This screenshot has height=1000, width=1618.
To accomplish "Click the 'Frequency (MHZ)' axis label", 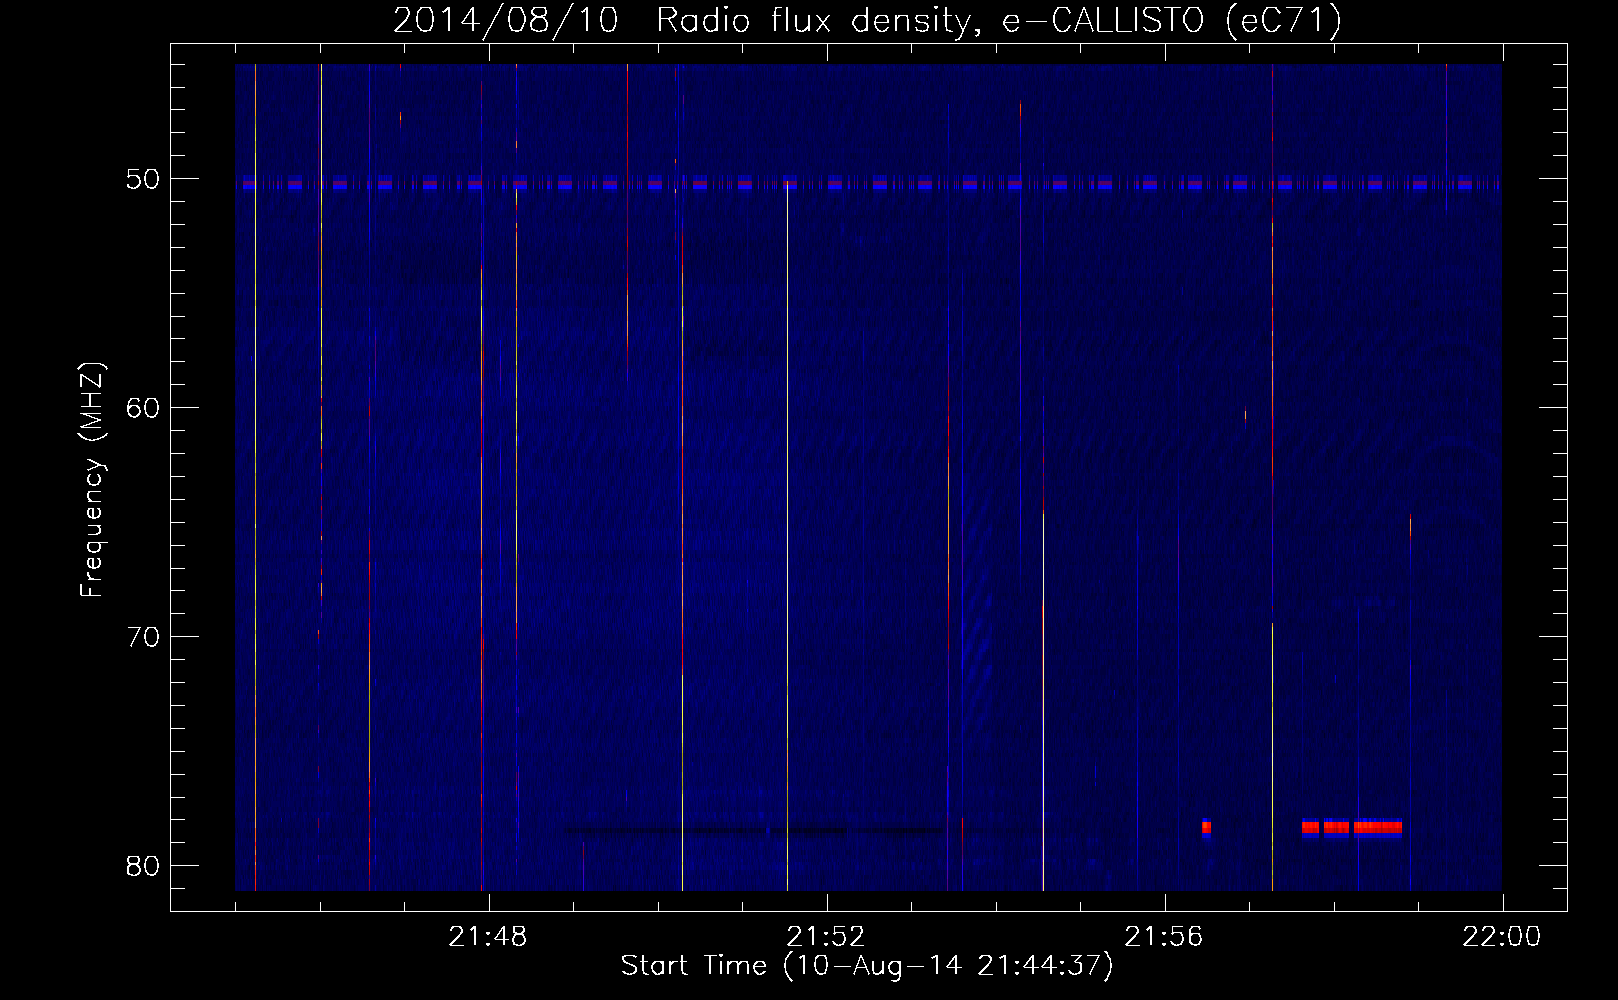I will [x=92, y=480].
